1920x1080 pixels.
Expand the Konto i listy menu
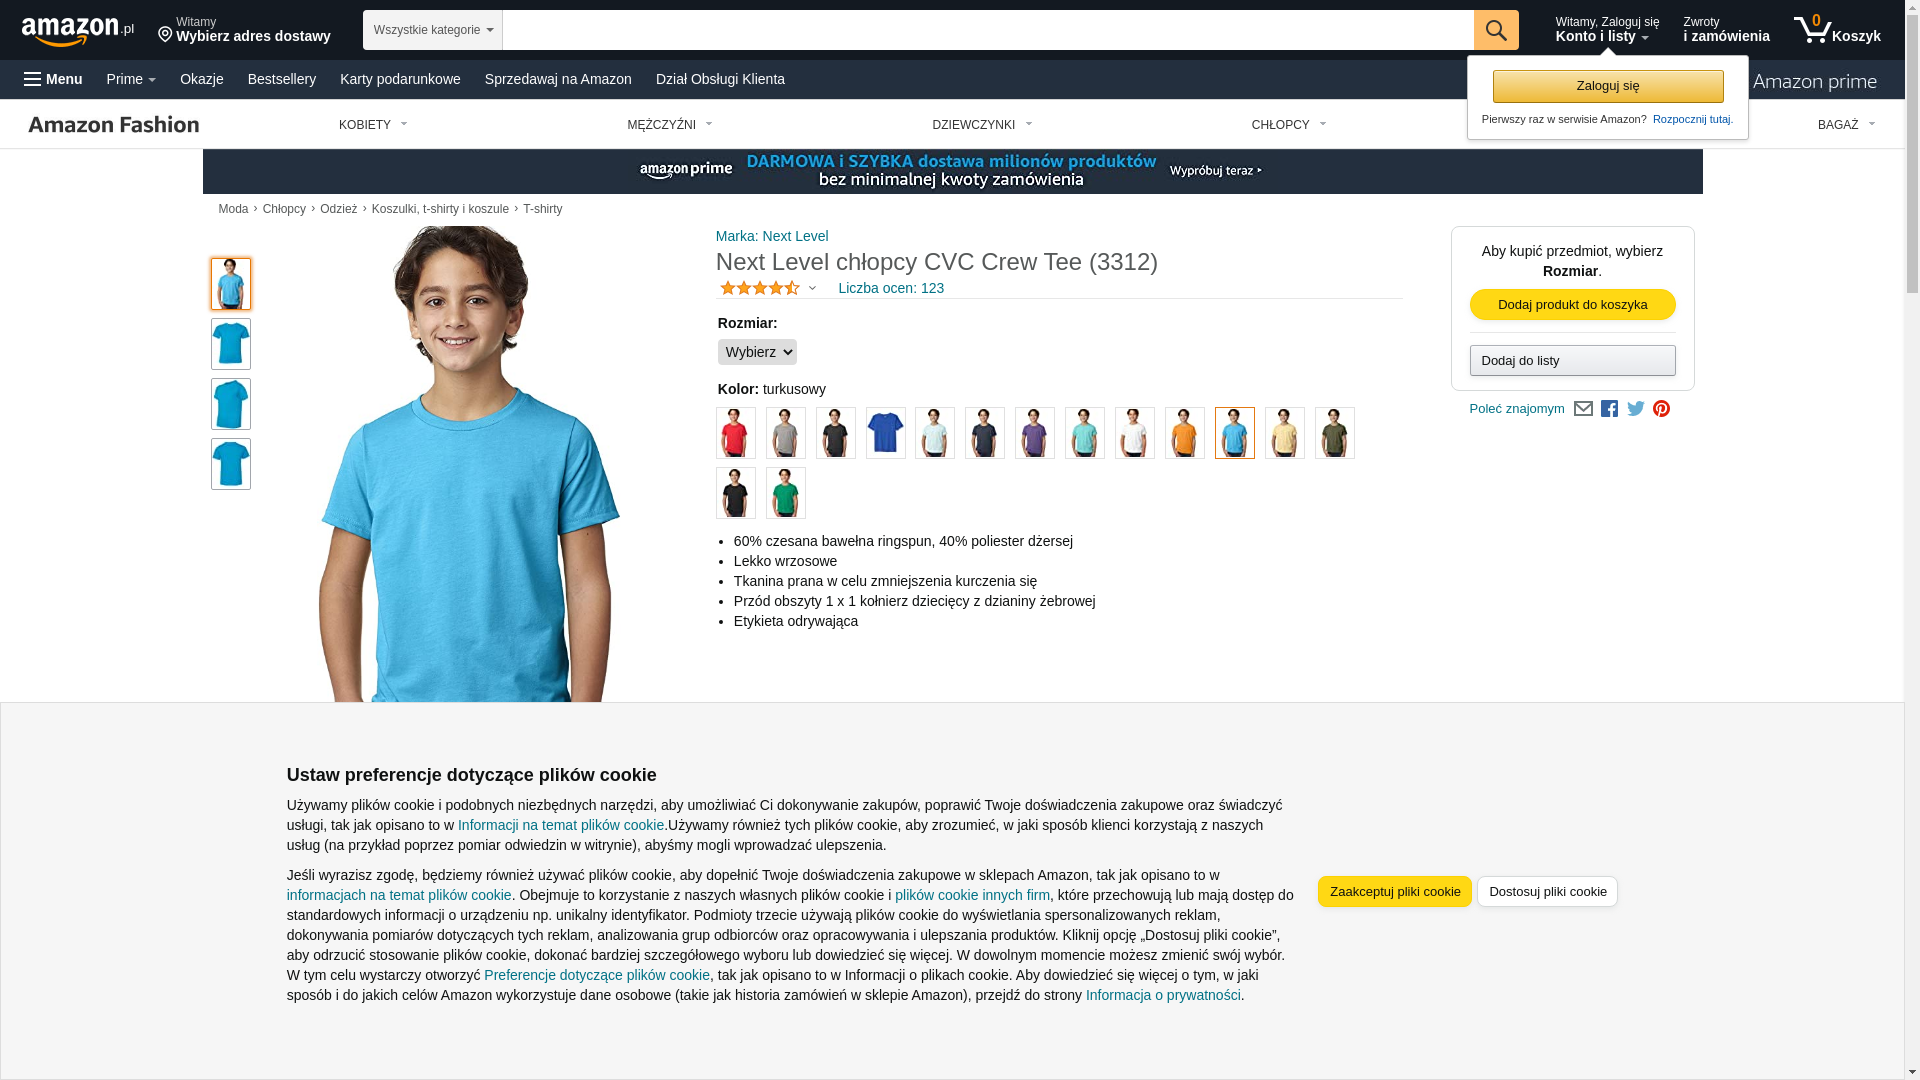[x=1607, y=30]
